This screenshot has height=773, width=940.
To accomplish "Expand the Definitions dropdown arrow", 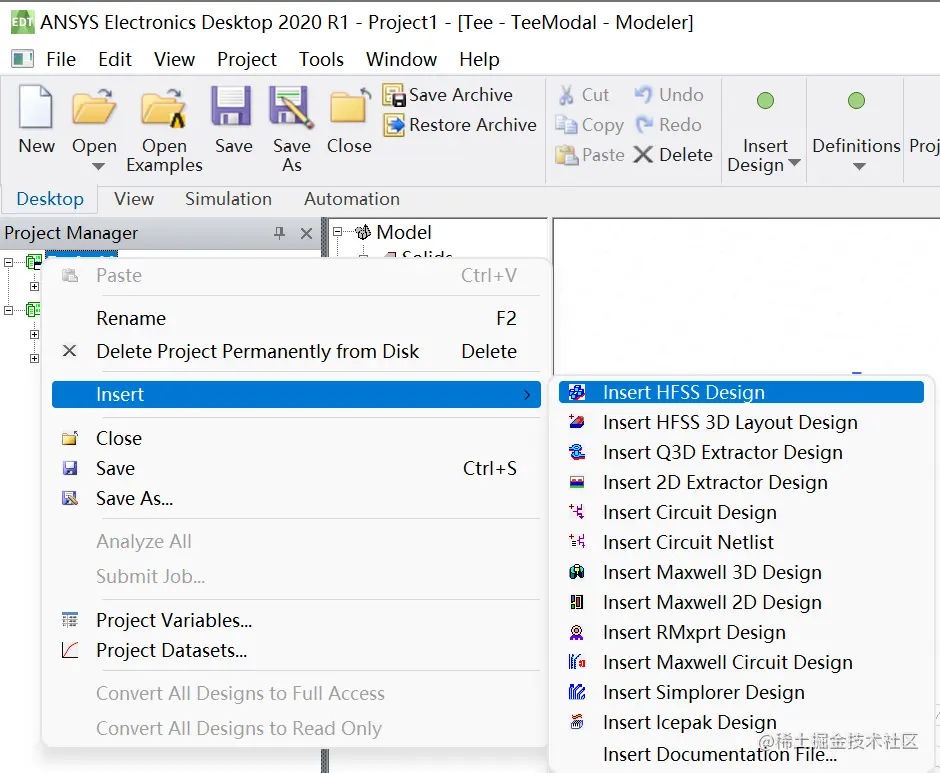I will click(859, 167).
